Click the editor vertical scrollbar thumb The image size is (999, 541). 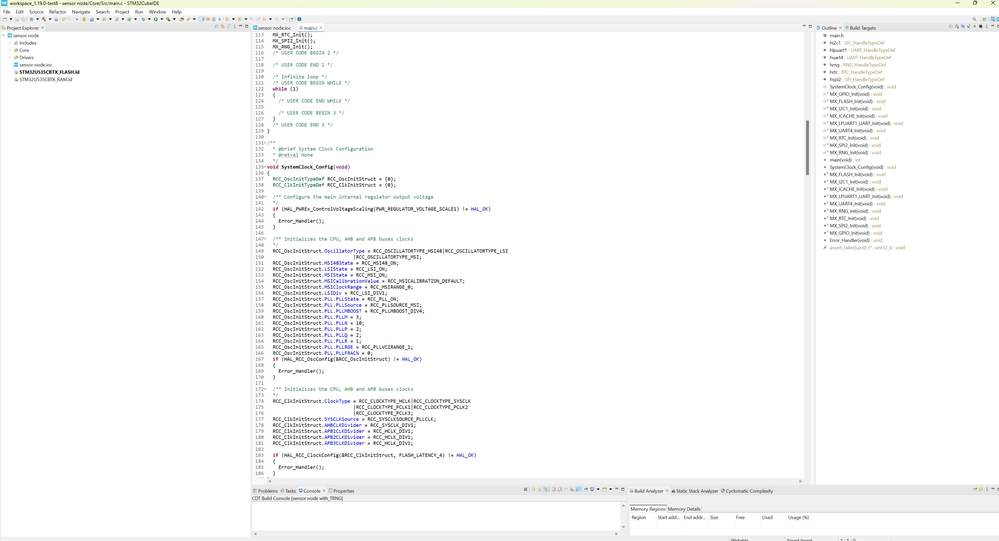click(x=807, y=147)
